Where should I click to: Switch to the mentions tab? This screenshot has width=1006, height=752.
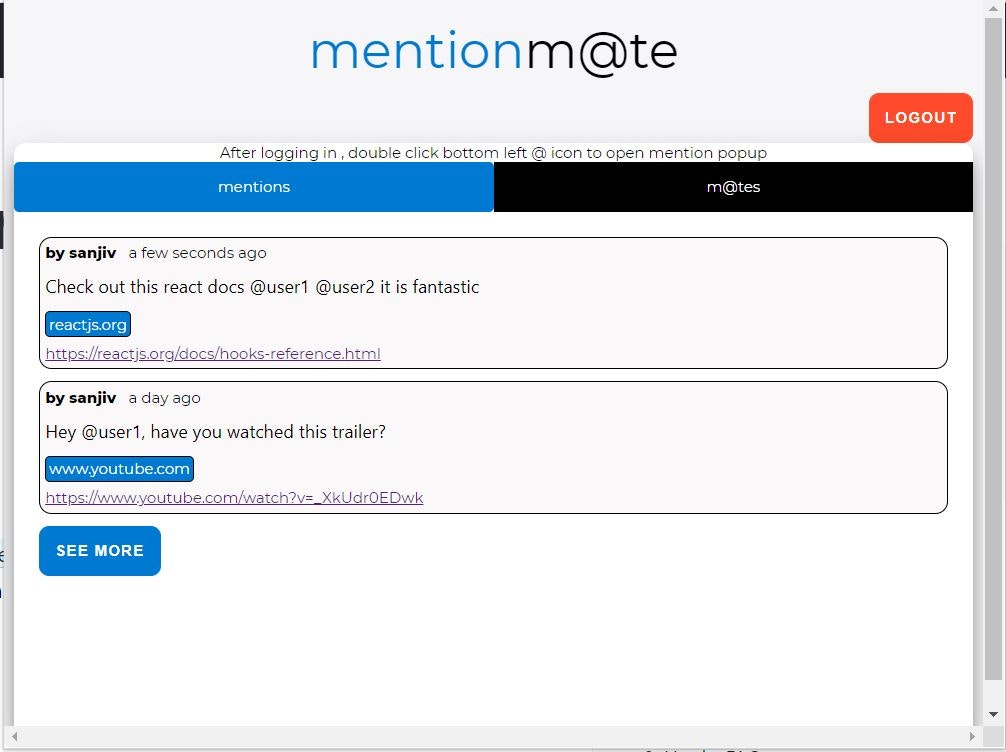(254, 187)
